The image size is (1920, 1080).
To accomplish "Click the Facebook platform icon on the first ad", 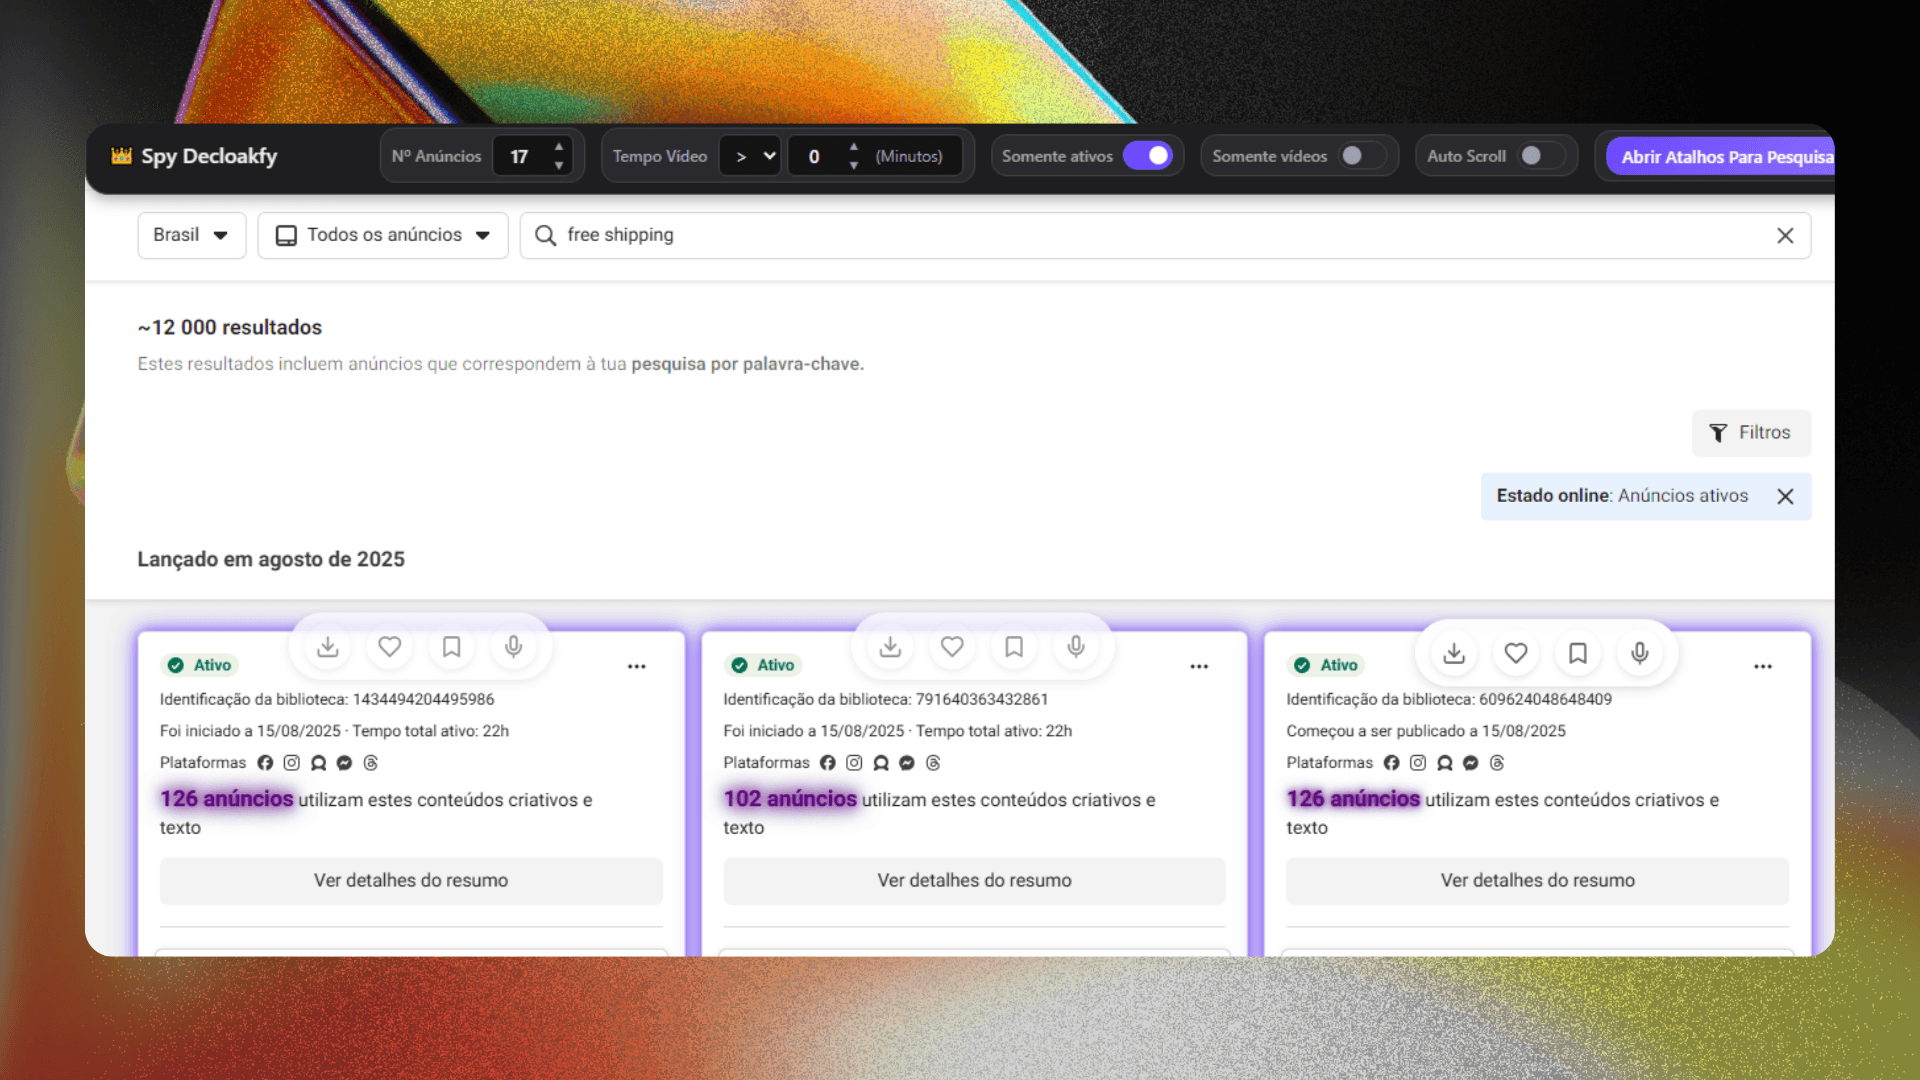I will pos(265,763).
